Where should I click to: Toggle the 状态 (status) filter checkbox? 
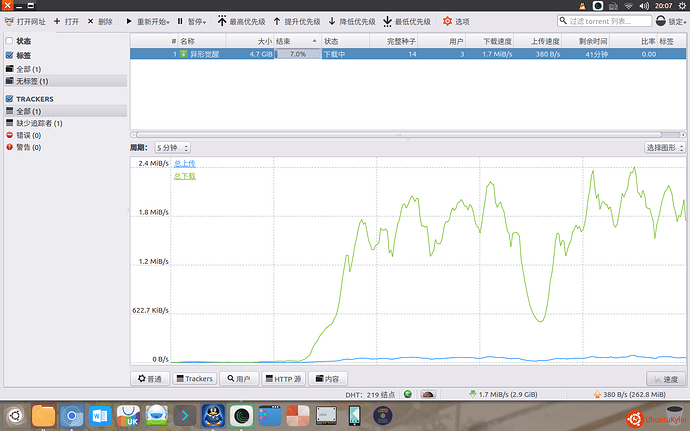(9, 41)
